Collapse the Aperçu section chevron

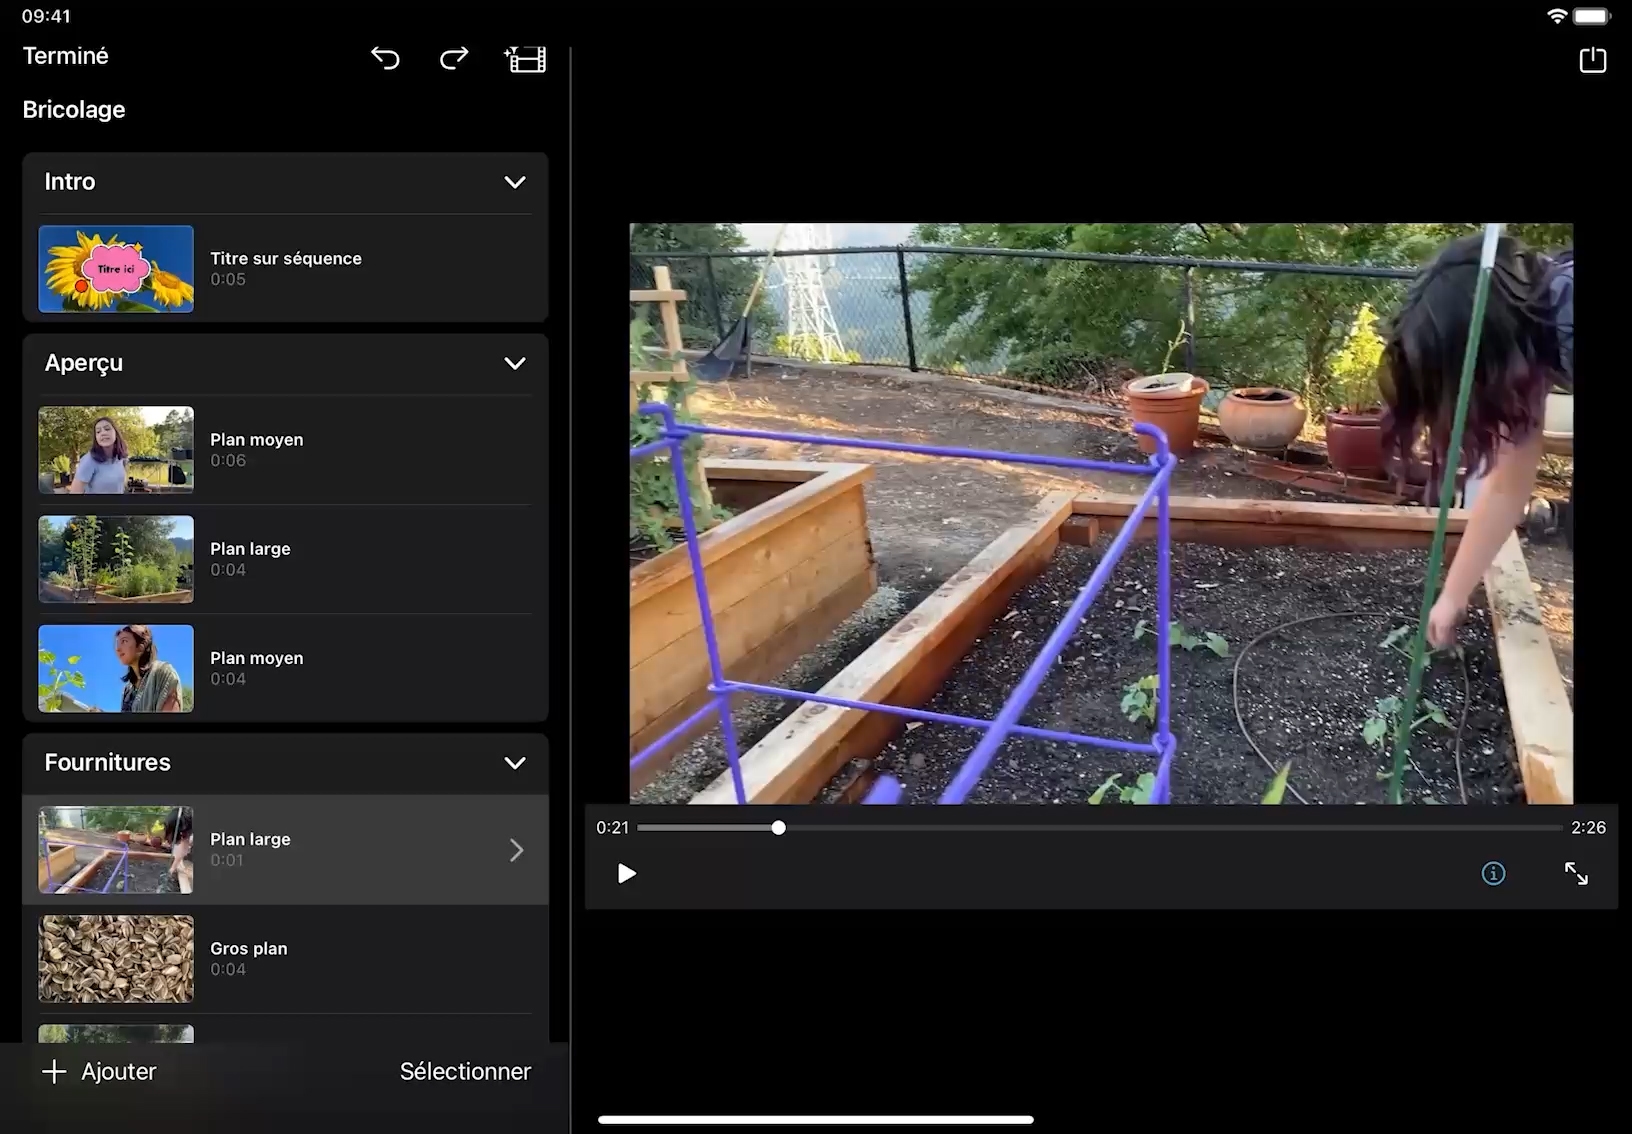[515, 363]
